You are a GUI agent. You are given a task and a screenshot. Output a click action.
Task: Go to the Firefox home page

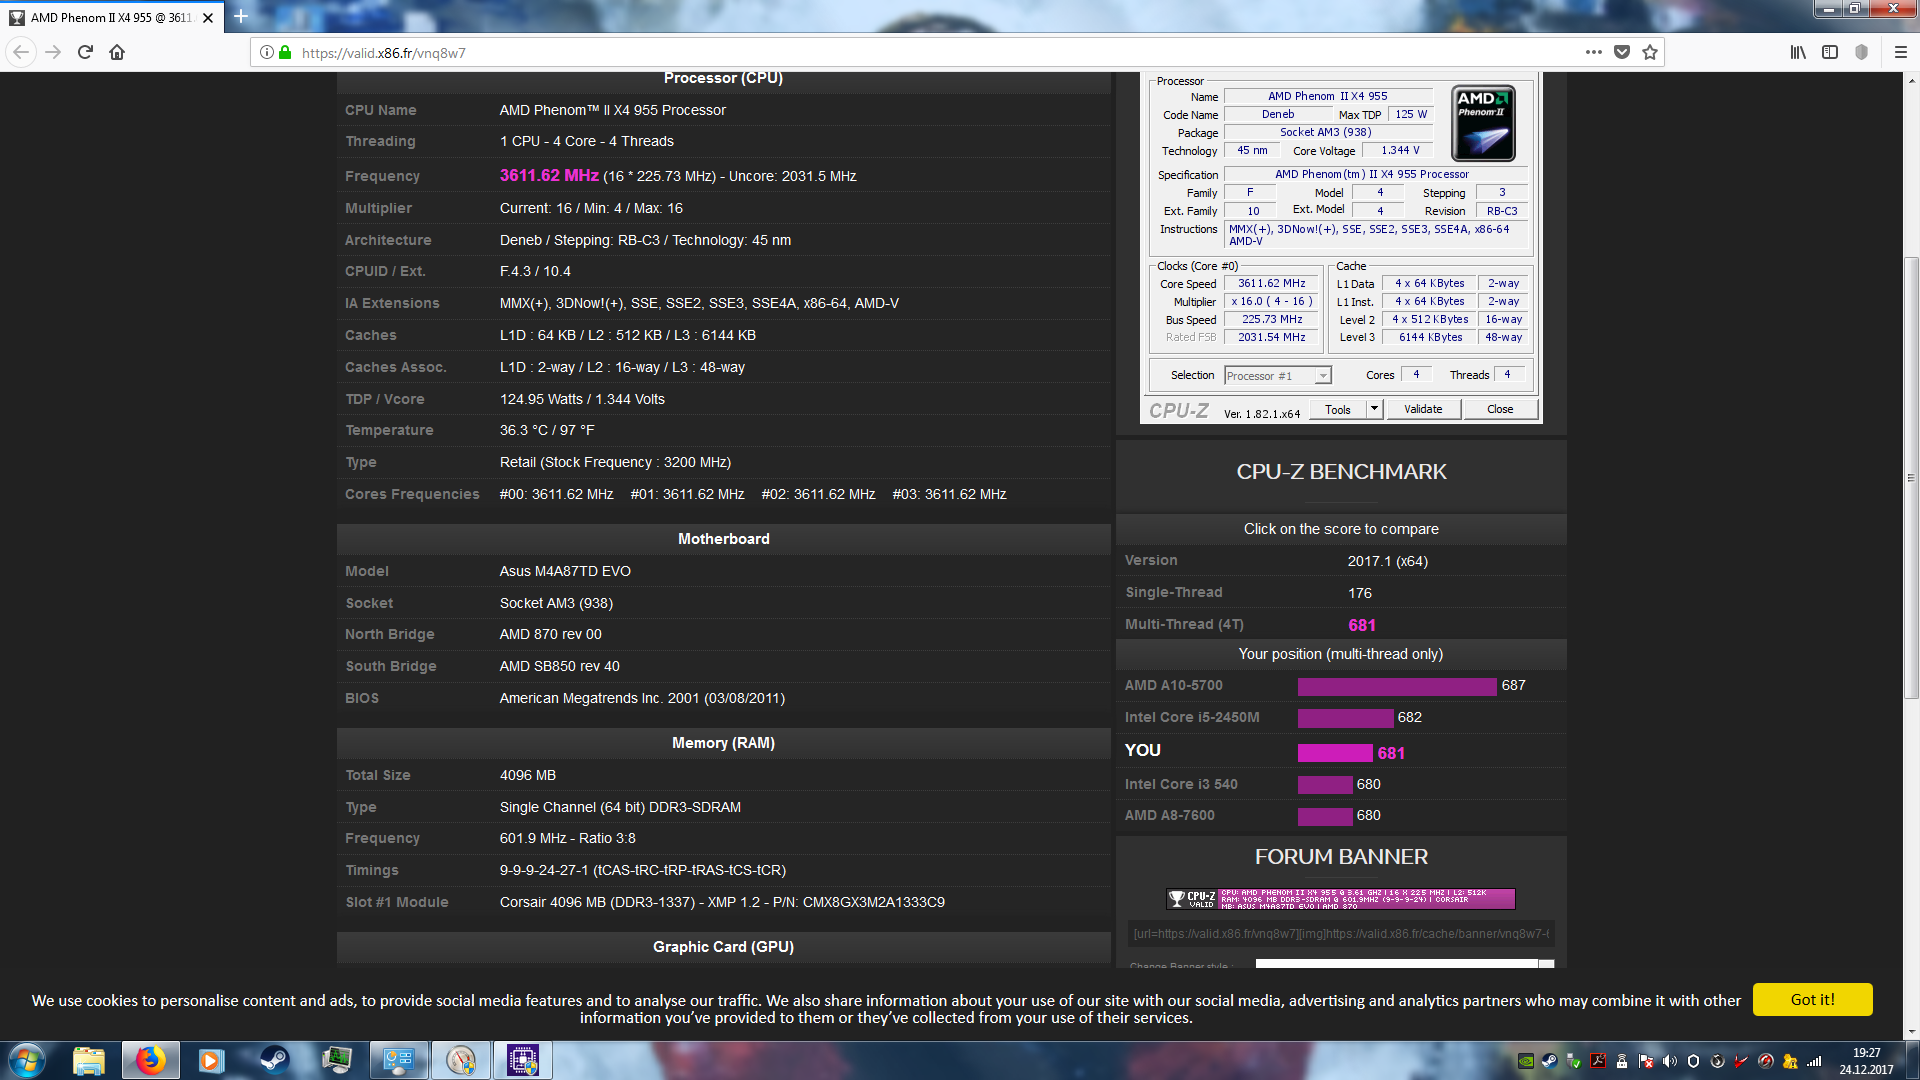(x=117, y=52)
